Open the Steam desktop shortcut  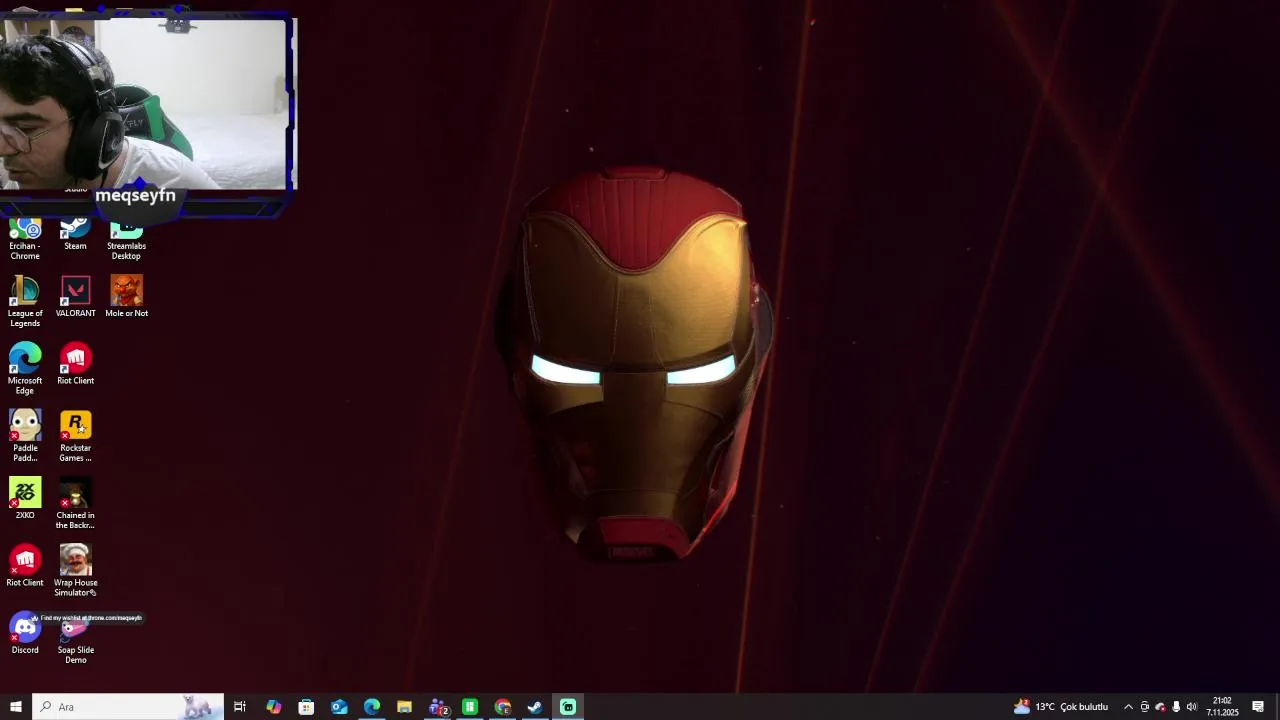click(x=75, y=236)
